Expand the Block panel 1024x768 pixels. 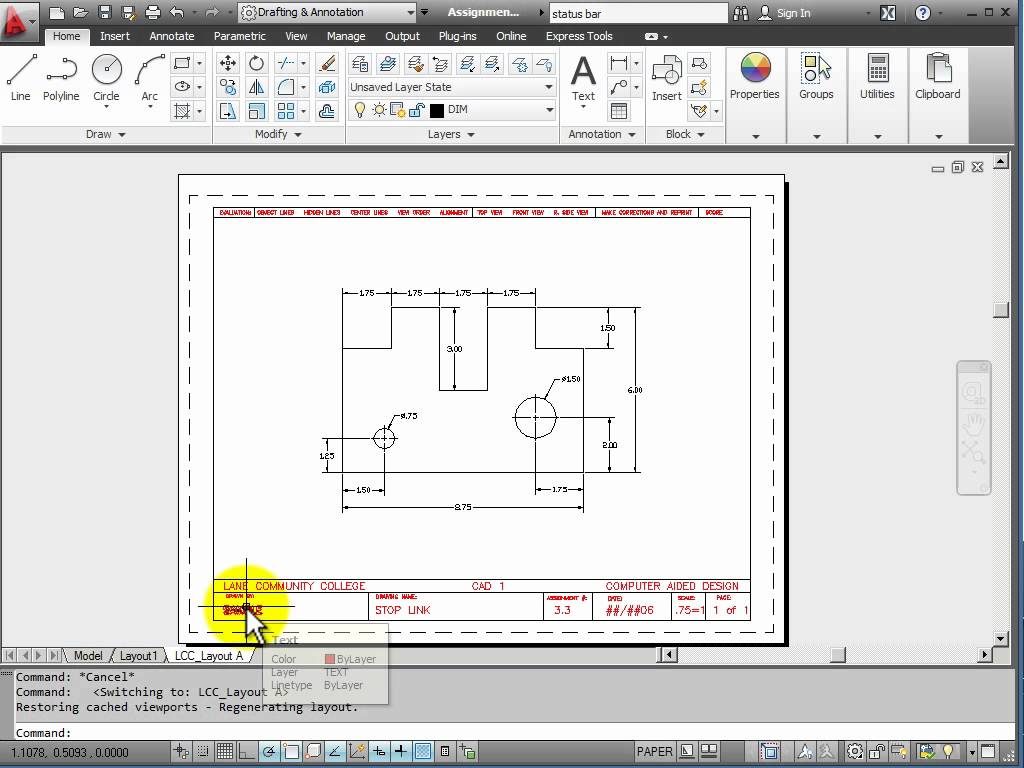click(685, 134)
